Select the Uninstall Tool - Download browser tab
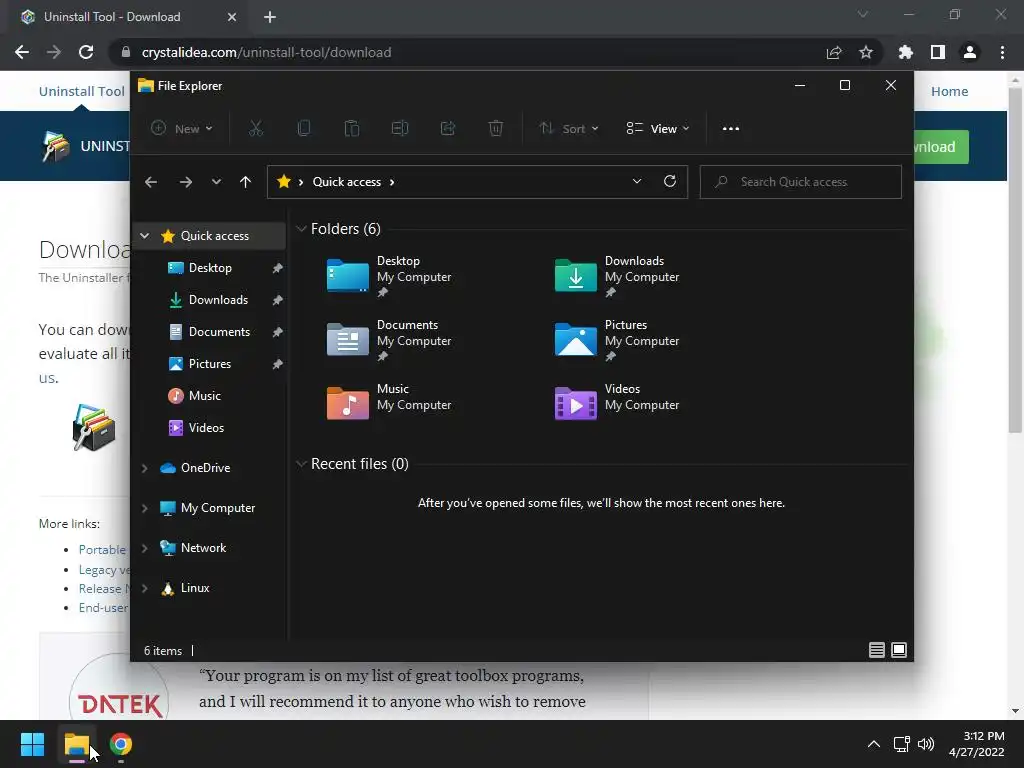 click(128, 17)
